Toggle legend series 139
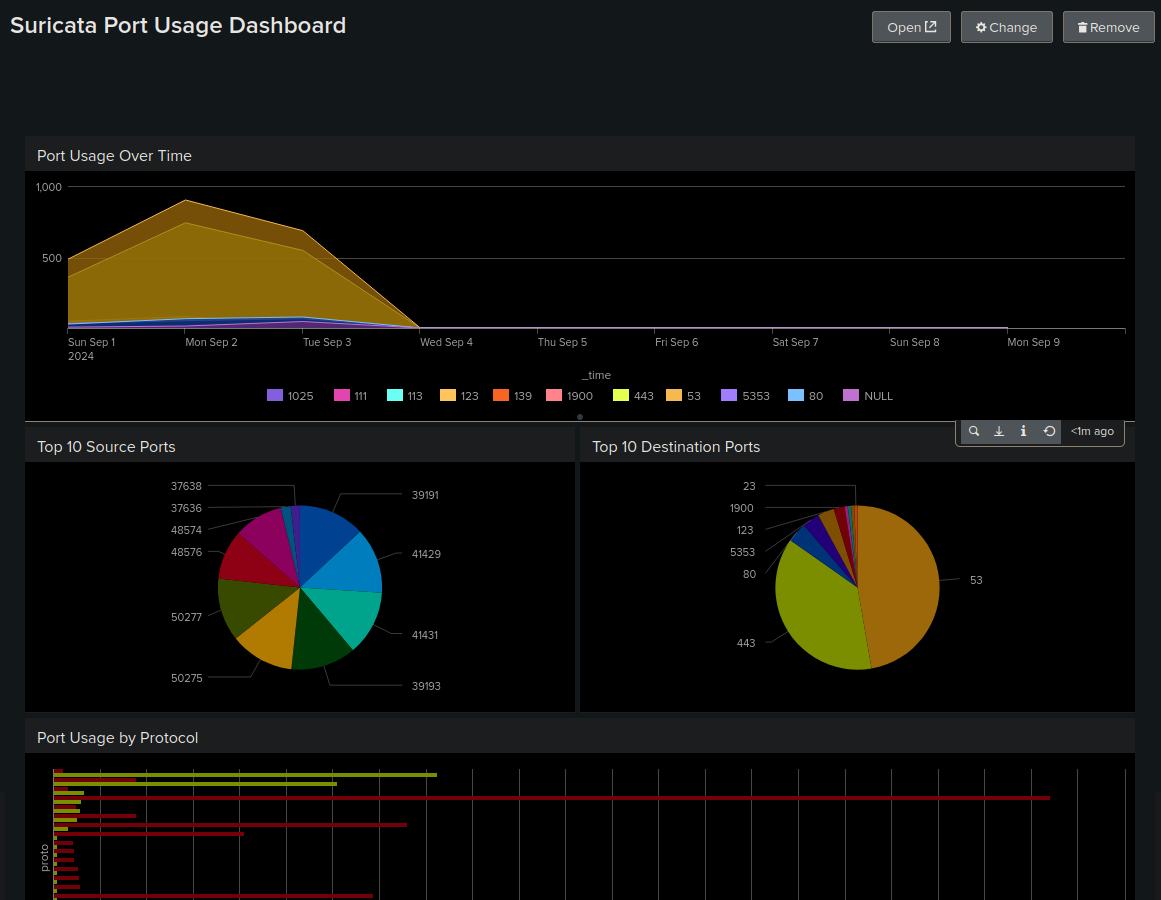This screenshot has width=1161, height=900. click(x=512, y=396)
